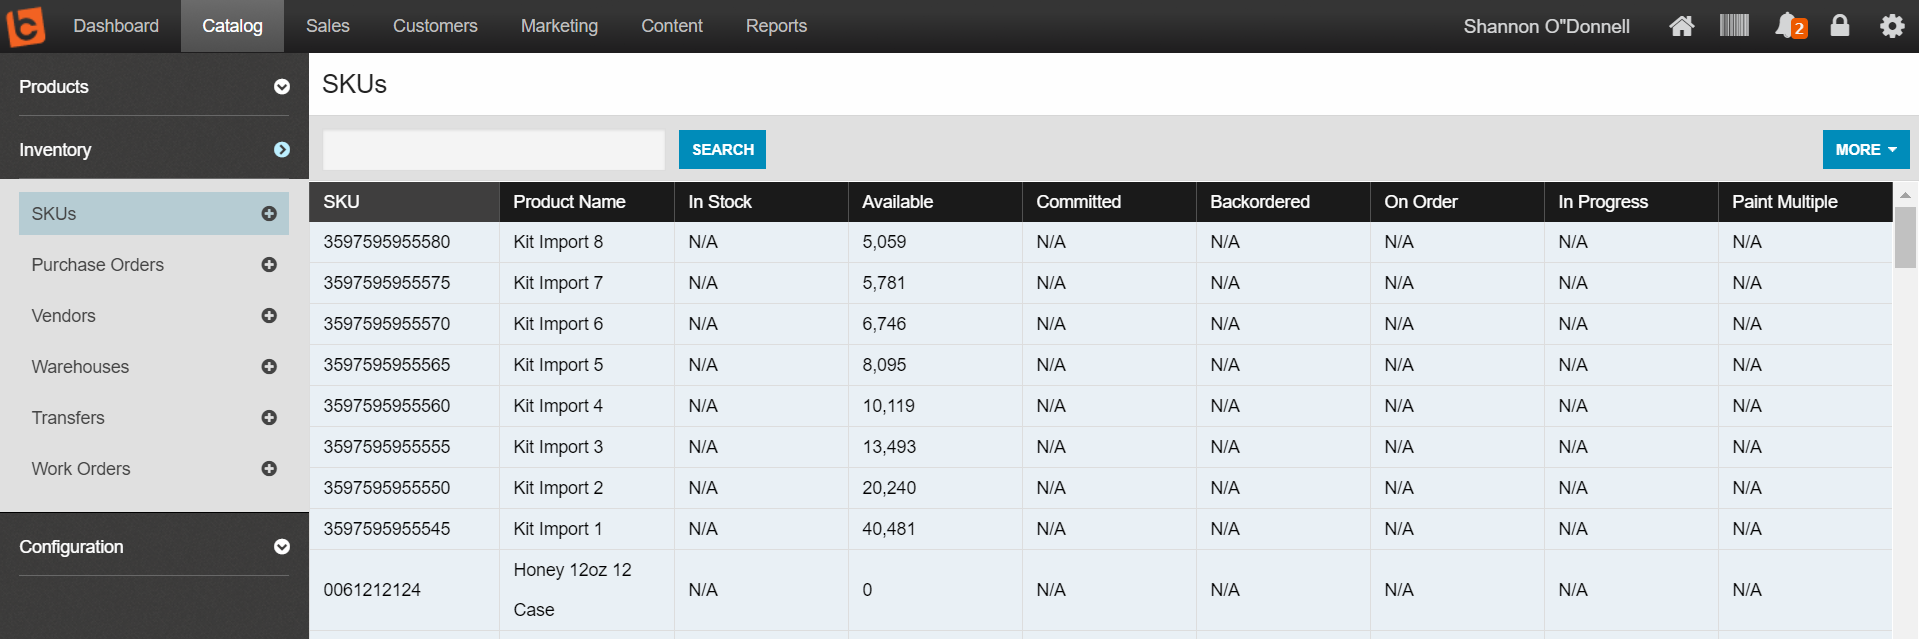Screen dimensions: 1919x639
Task: Open the Reports menu
Action: [x=776, y=26]
